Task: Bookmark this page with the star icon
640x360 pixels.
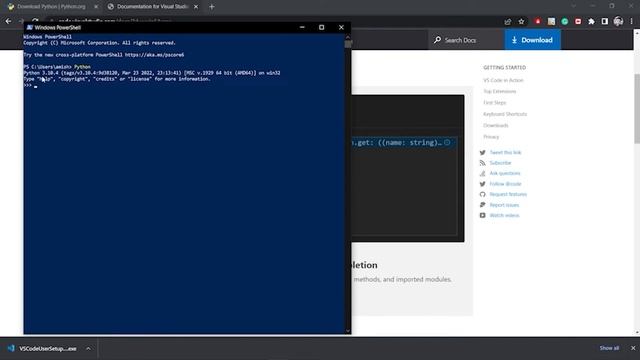Action: 521,21
